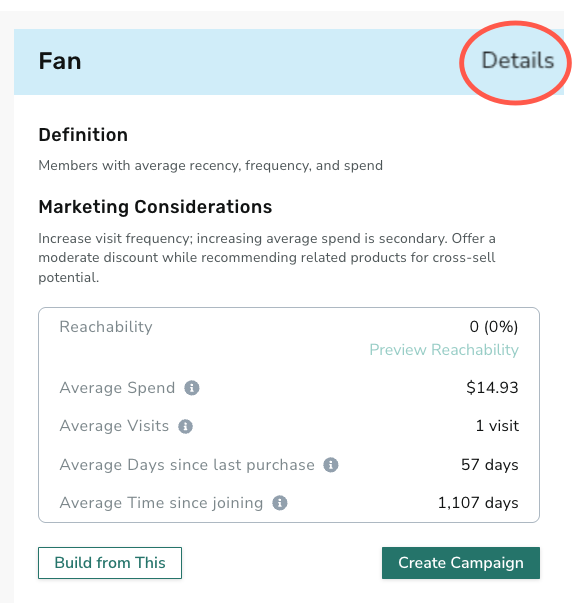Click the info icon beside Average Spend

(x=192, y=388)
